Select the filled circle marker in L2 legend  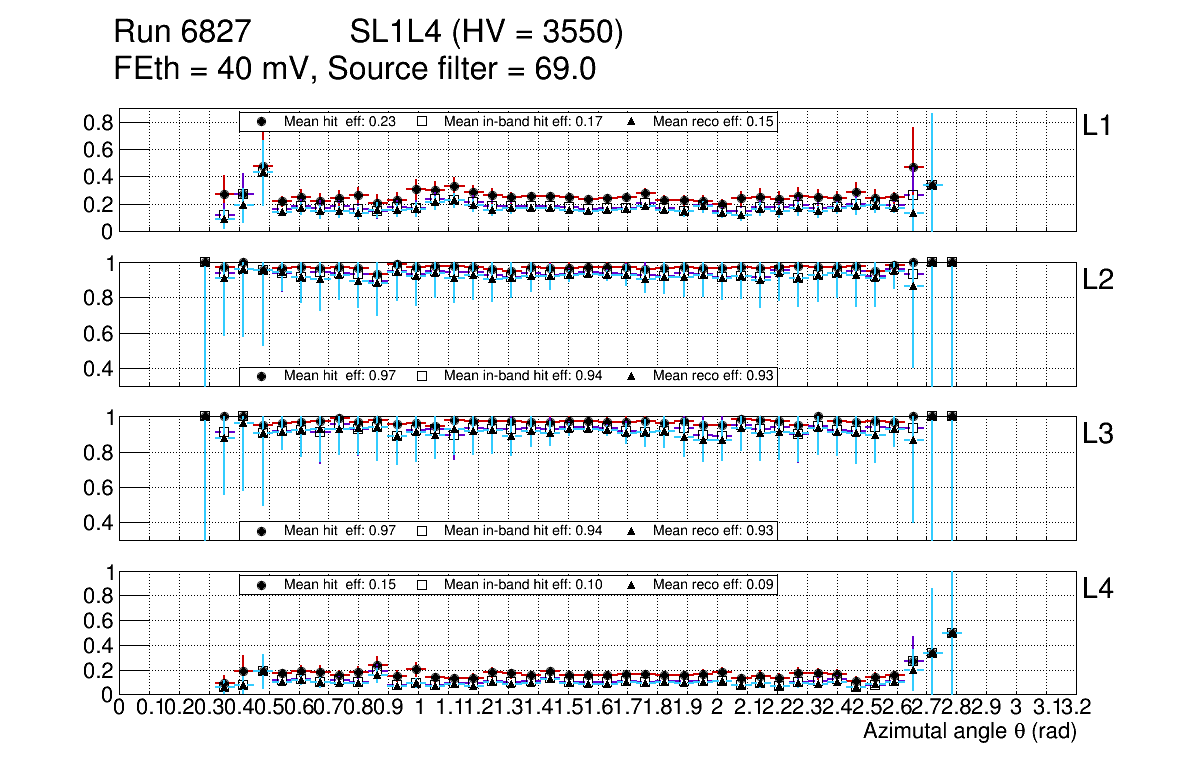[x=262, y=376]
